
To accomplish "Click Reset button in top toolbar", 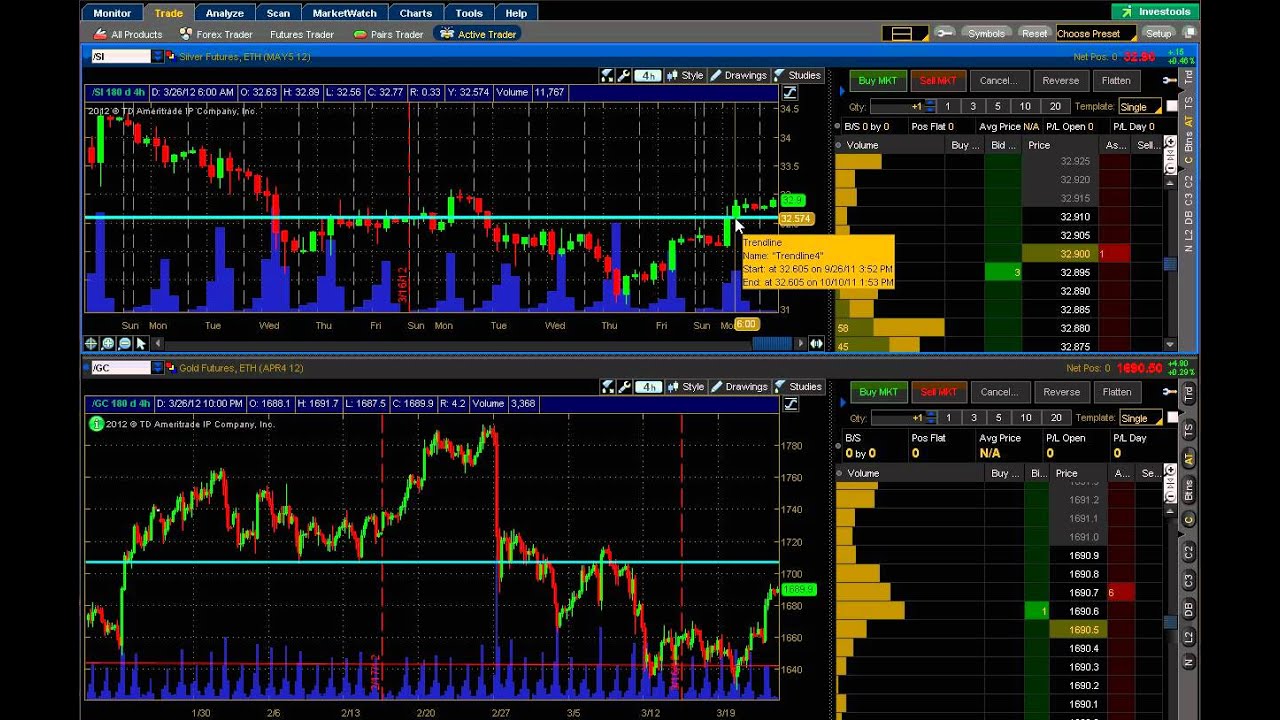I will pos(1034,33).
